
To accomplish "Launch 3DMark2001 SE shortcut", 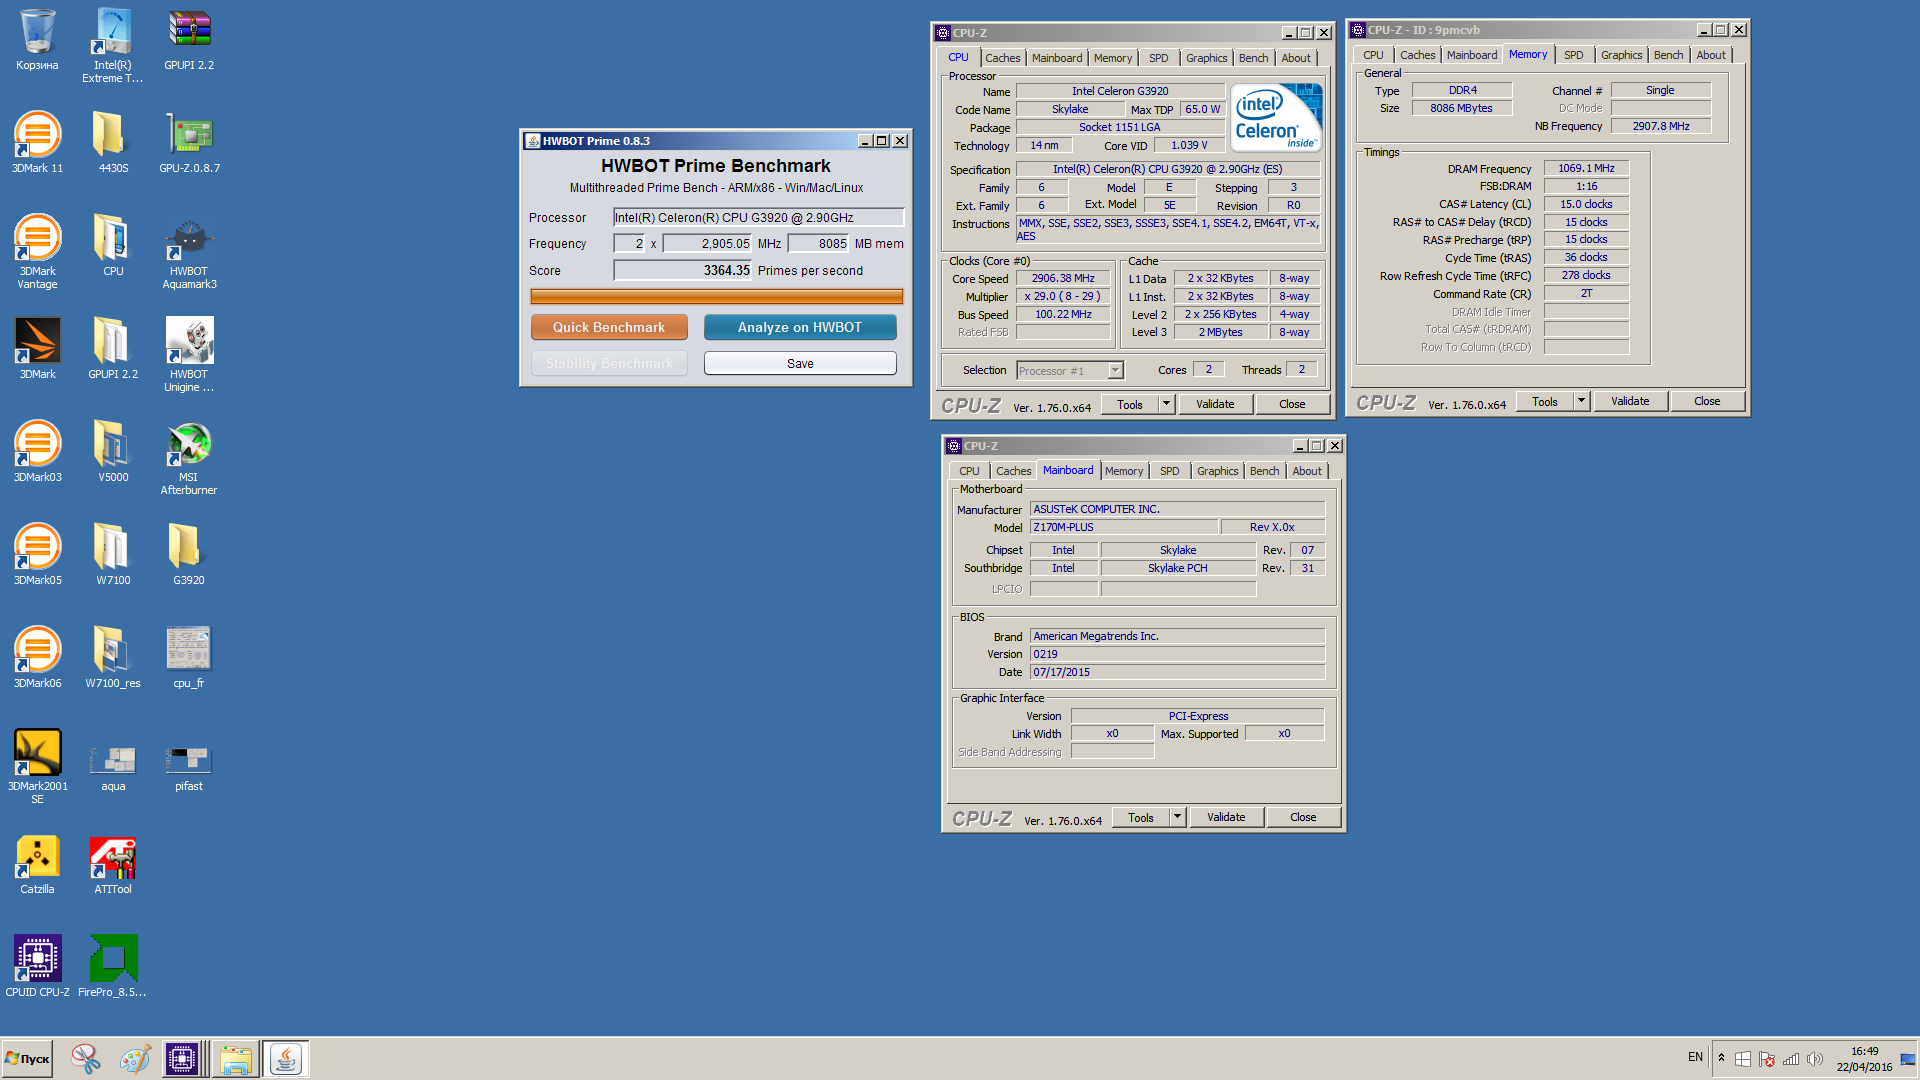I will tap(37, 767).
